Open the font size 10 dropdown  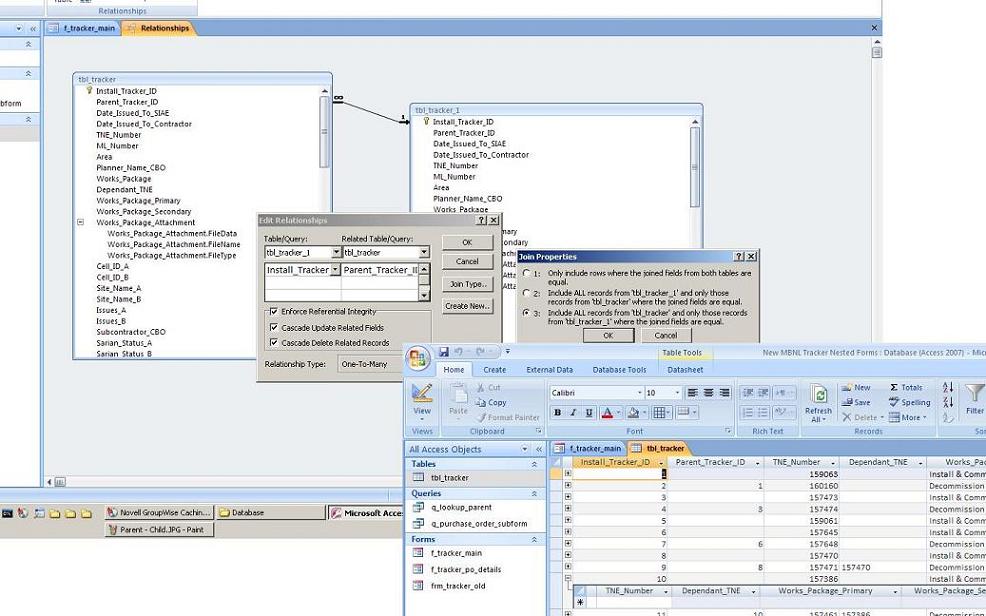click(x=677, y=392)
